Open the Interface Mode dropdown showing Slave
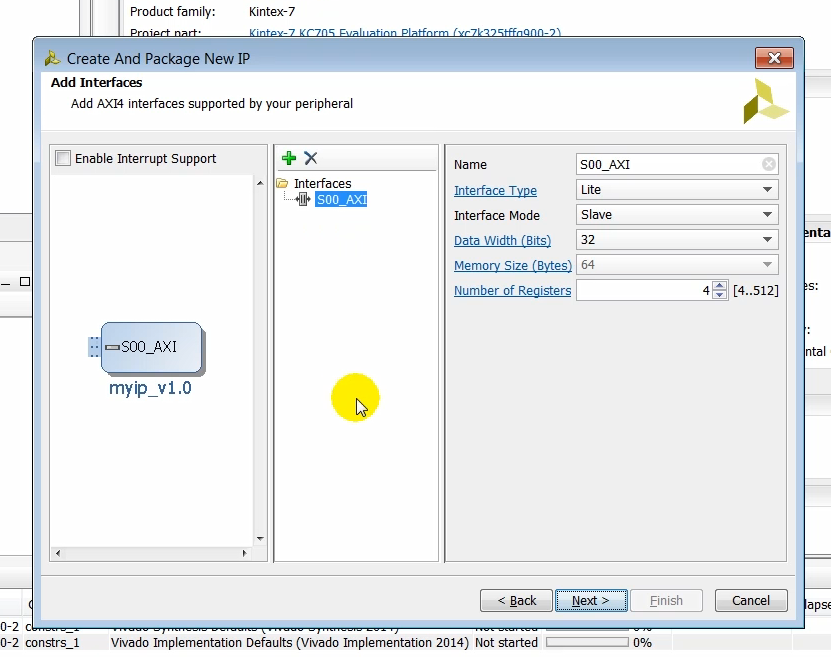The image size is (831, 657). click(766, 214)
